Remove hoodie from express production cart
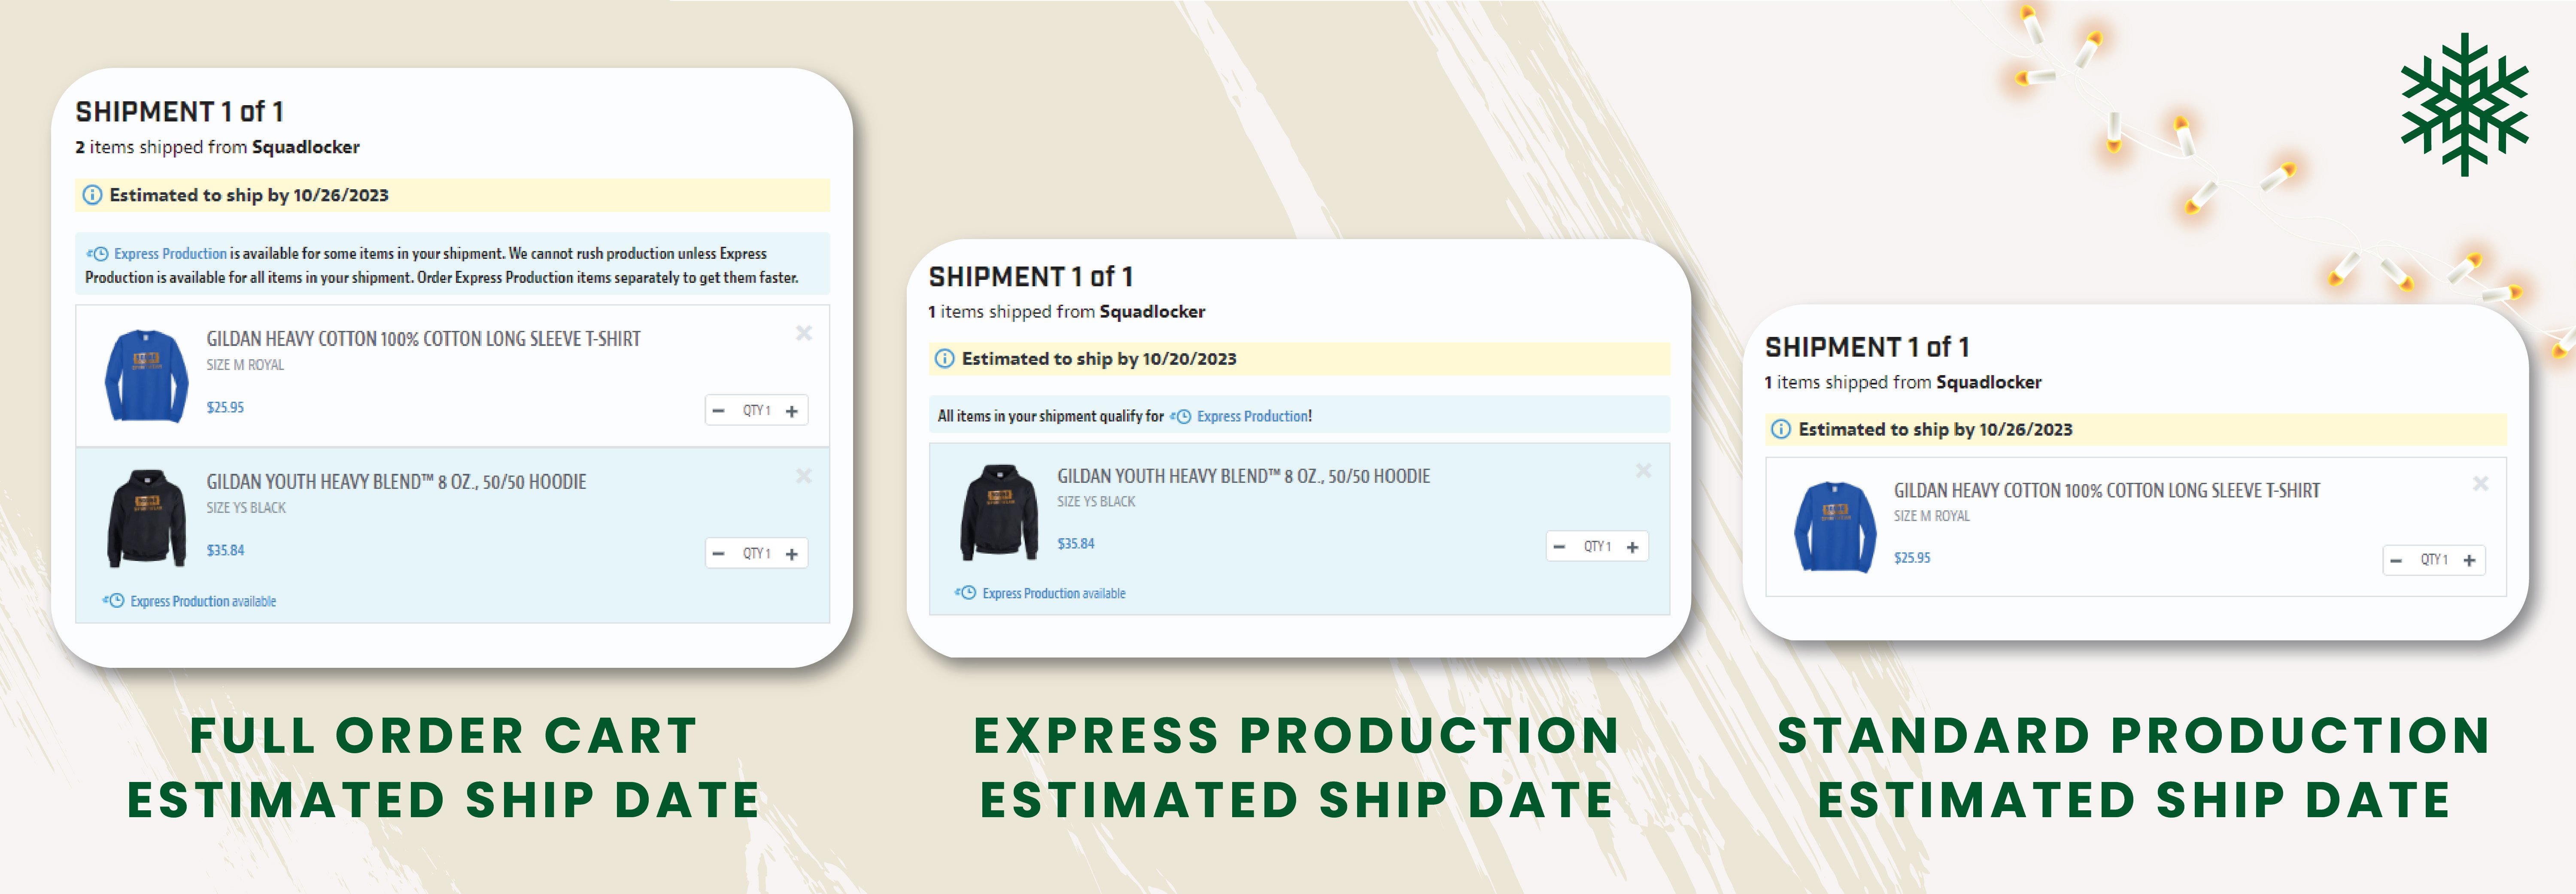This screenshot has width=2576, height=894. click(x=1643, y=470)
